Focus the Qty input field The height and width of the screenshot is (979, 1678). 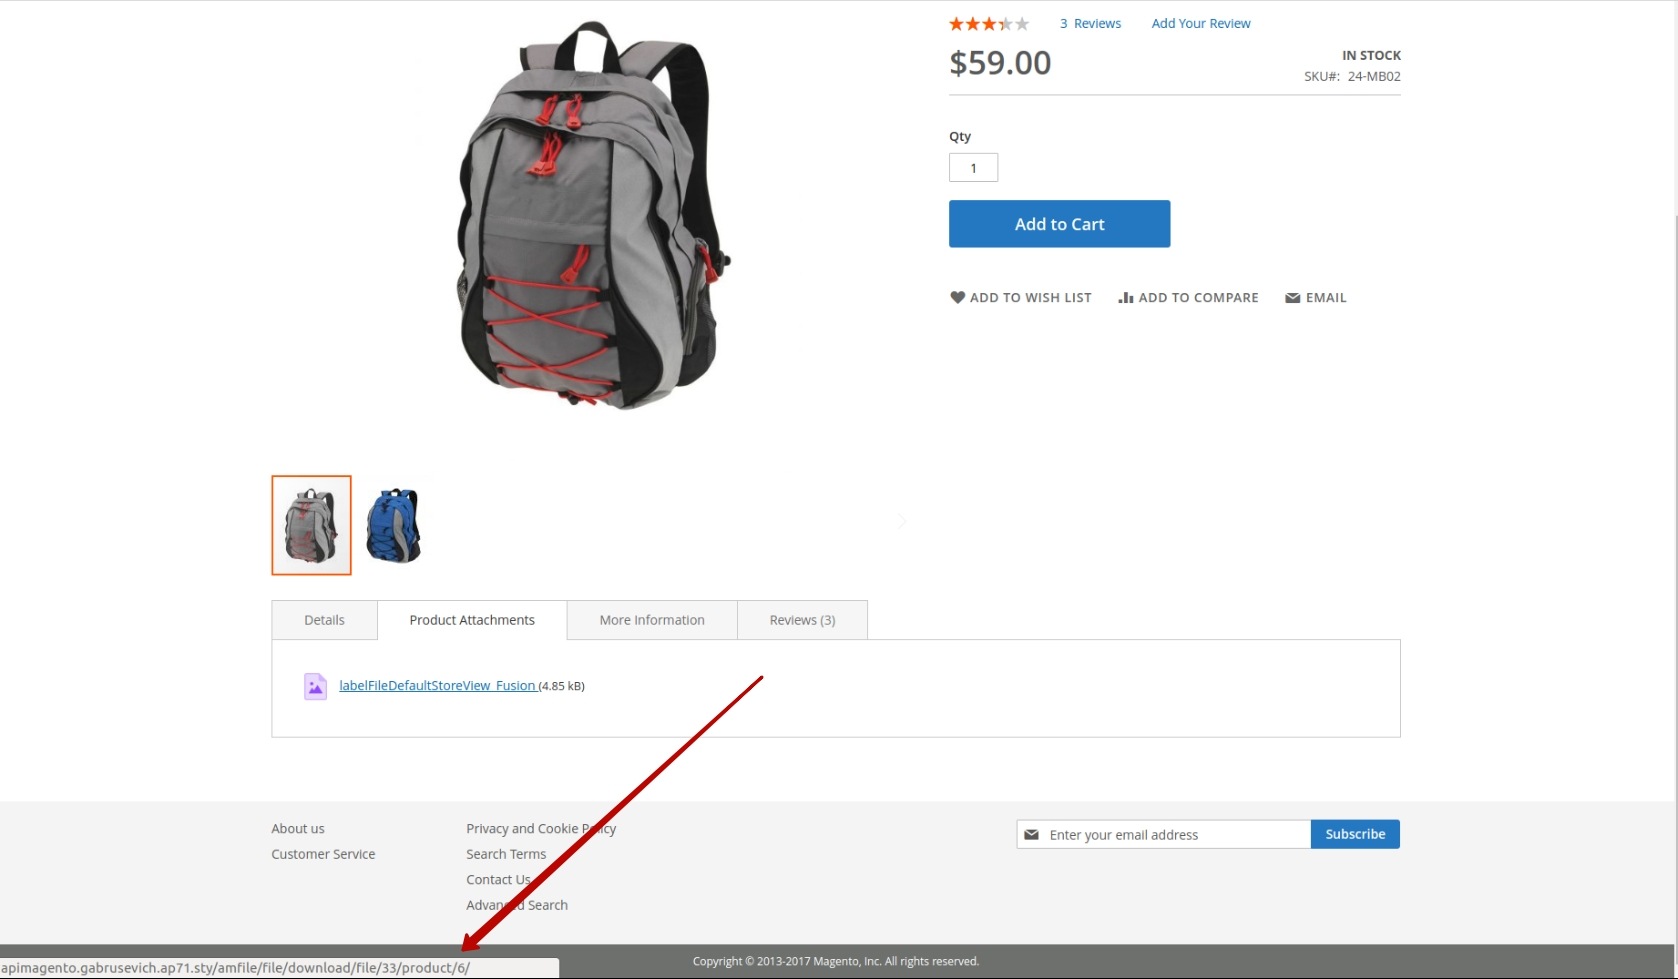coord(973,168)
